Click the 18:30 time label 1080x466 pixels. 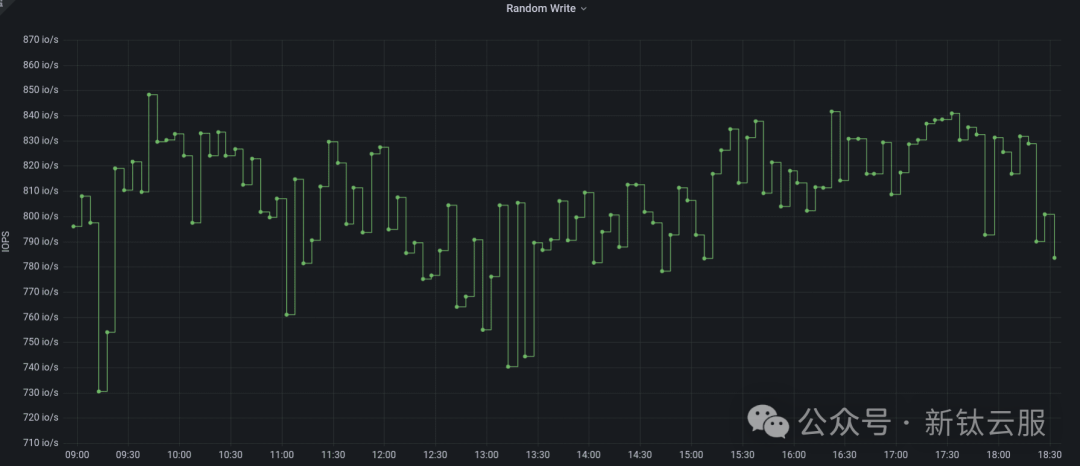point(1049,455)
